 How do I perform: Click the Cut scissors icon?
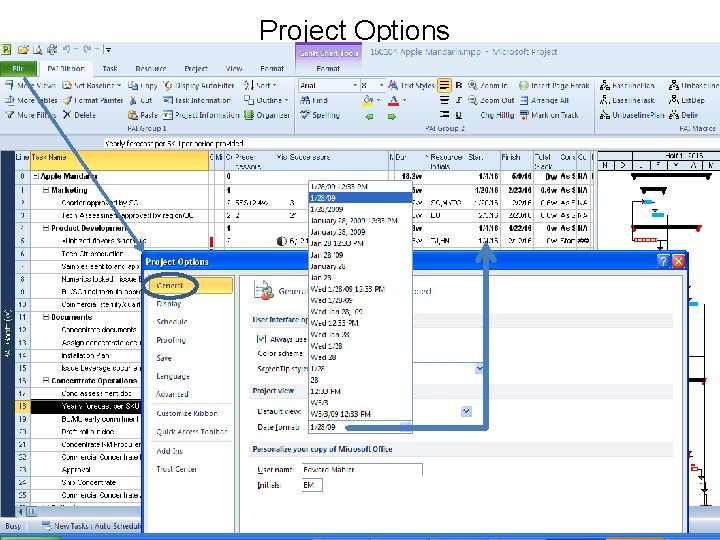[133, 100]
